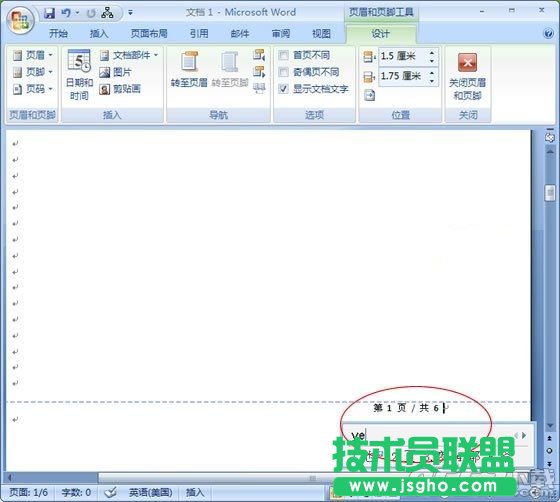
Task: Click the next page browse button
Action: [x=550, y=463]
